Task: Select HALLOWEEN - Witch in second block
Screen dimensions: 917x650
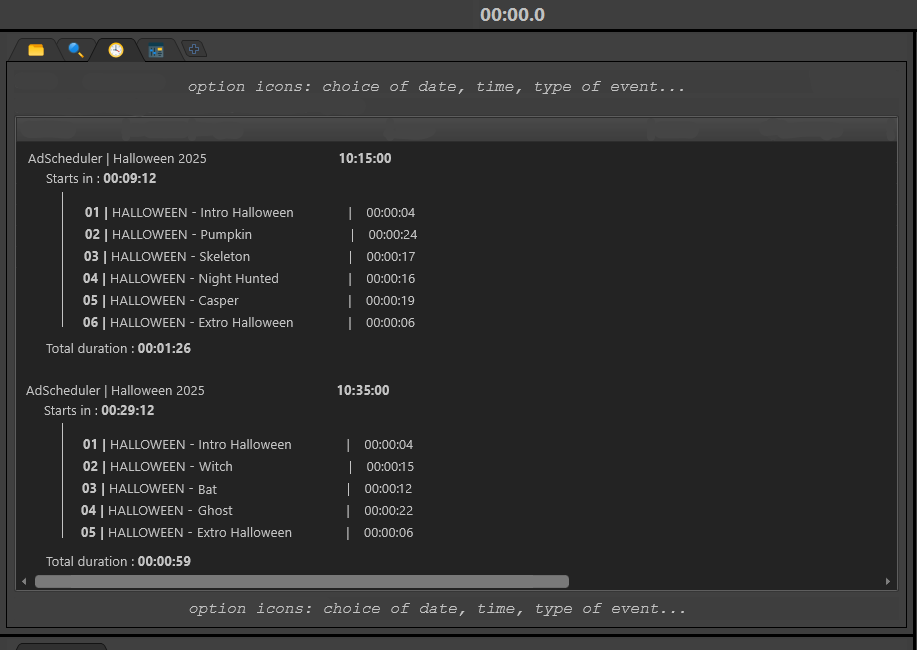Action: tap(170, 466)
